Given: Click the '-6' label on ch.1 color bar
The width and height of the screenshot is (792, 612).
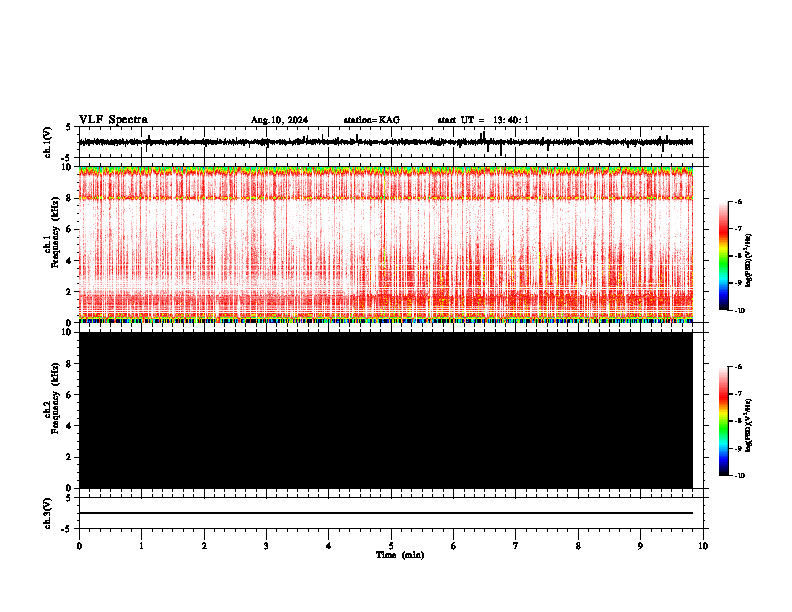Looking at the screenshot, I should point(738,202).
